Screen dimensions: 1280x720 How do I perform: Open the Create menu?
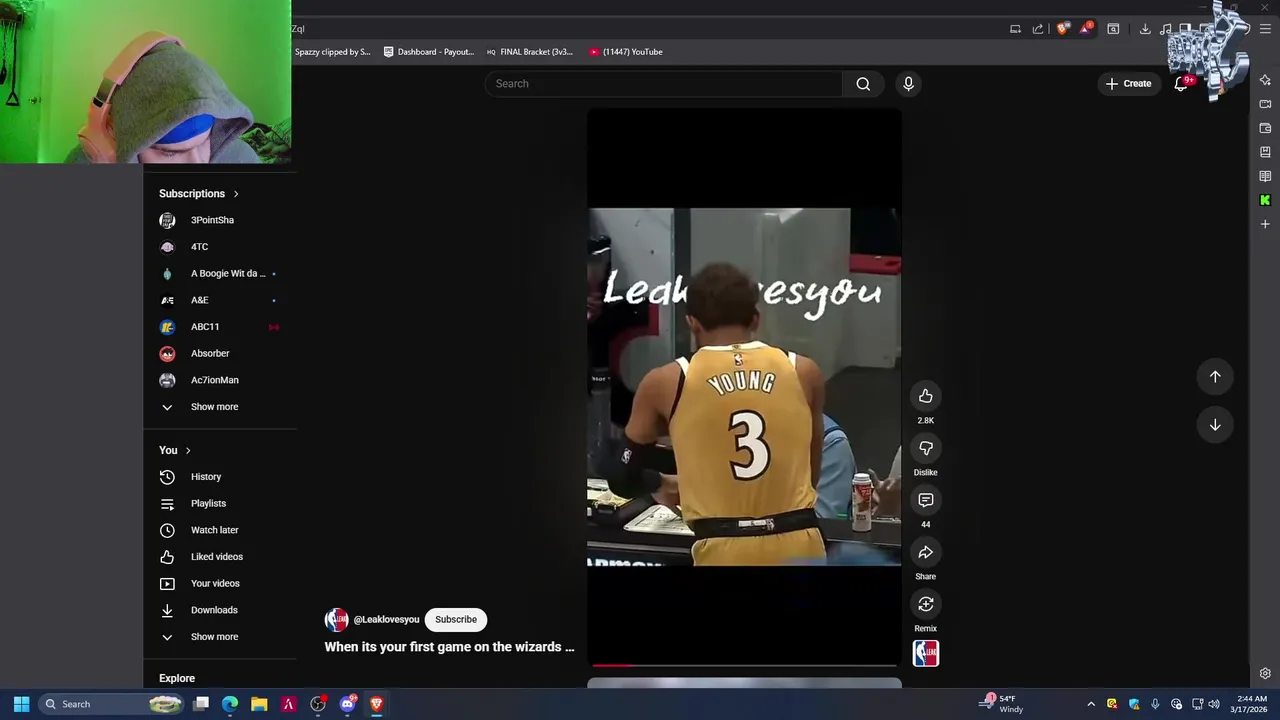coord(1128,84)
